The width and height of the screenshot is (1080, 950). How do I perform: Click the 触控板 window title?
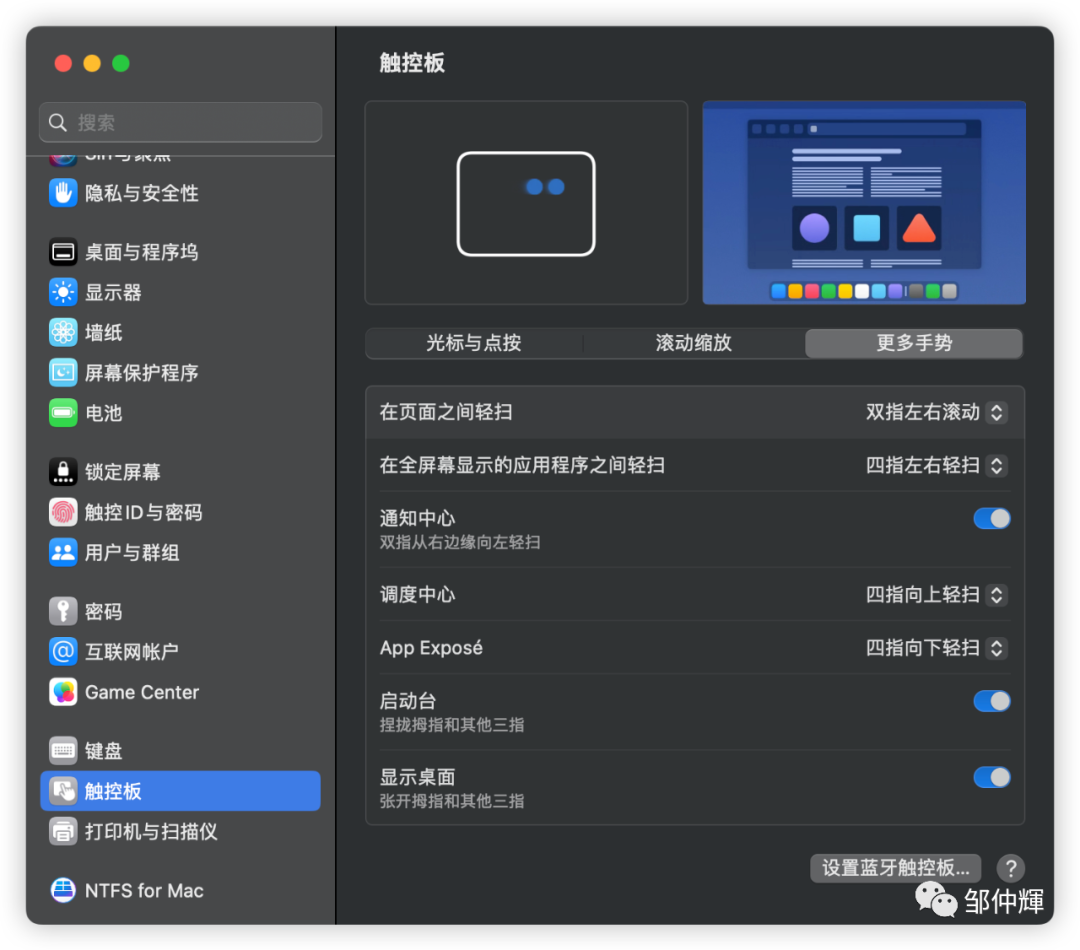412,63
